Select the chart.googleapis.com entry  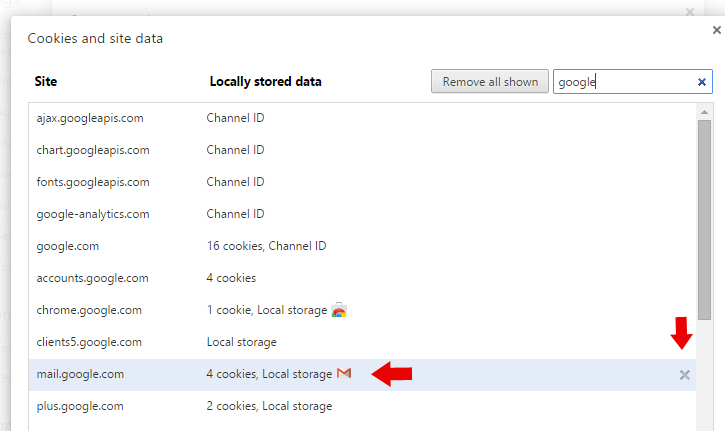(x=92, y=150)
